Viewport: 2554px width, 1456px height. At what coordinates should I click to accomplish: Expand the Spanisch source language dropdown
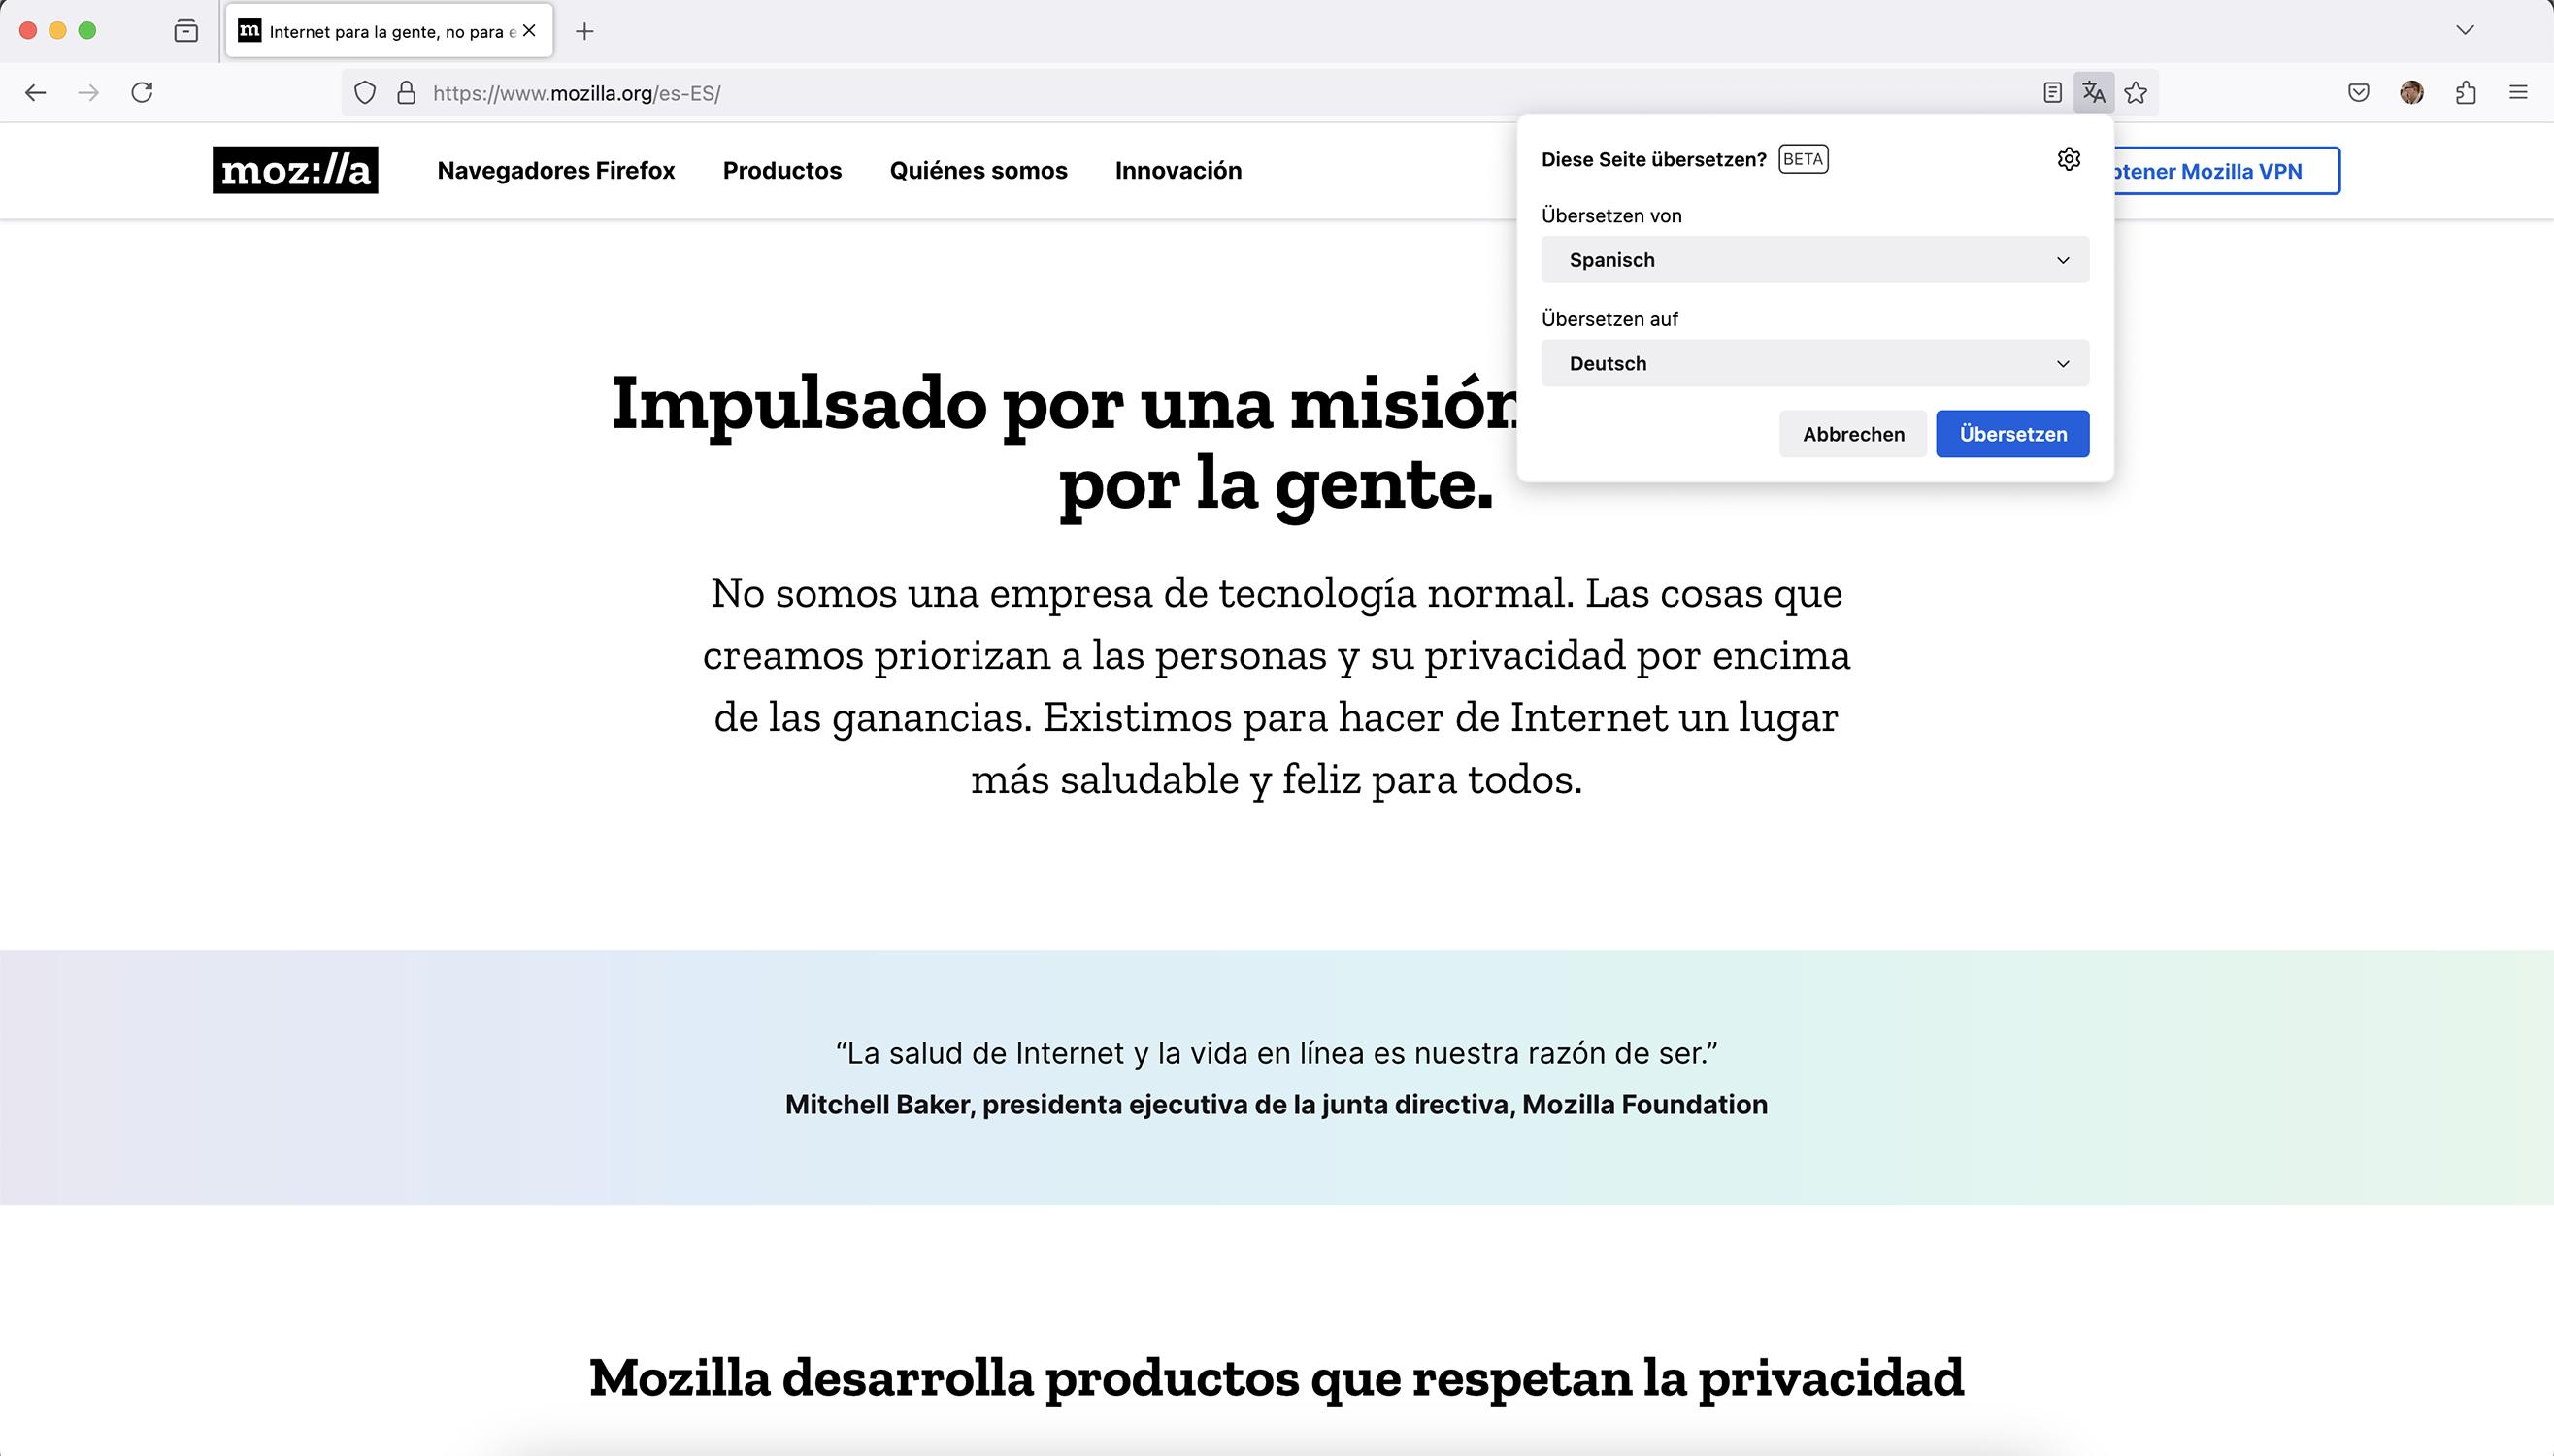[x=1814, y=260]
